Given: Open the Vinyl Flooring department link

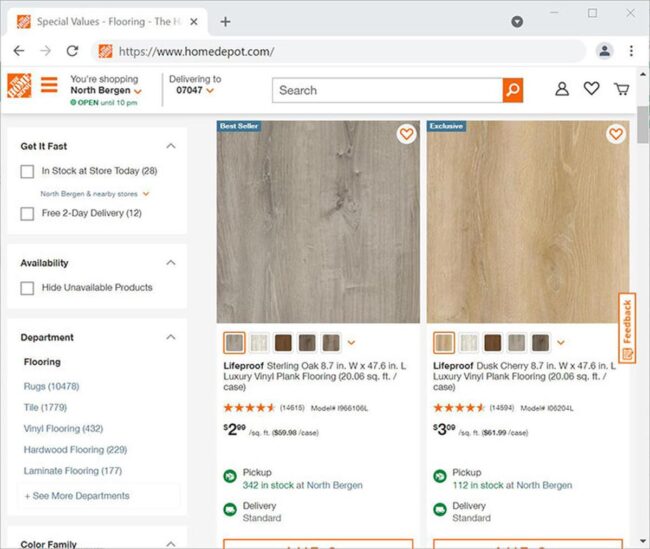Looking at the screenshot, I should pos(63,428).
